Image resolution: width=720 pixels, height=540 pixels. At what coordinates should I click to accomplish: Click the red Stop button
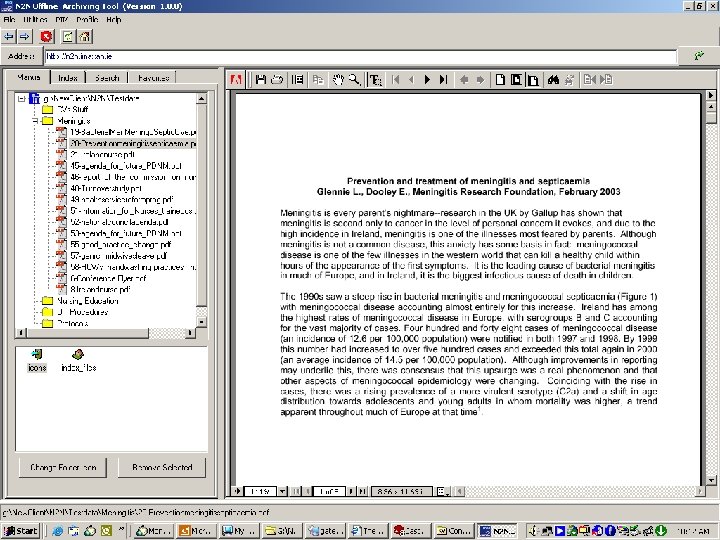click(x=46, y=36)
